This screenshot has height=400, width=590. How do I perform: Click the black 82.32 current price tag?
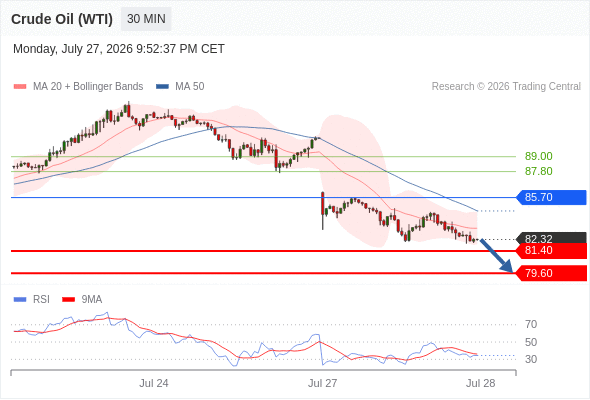point(551,238)
